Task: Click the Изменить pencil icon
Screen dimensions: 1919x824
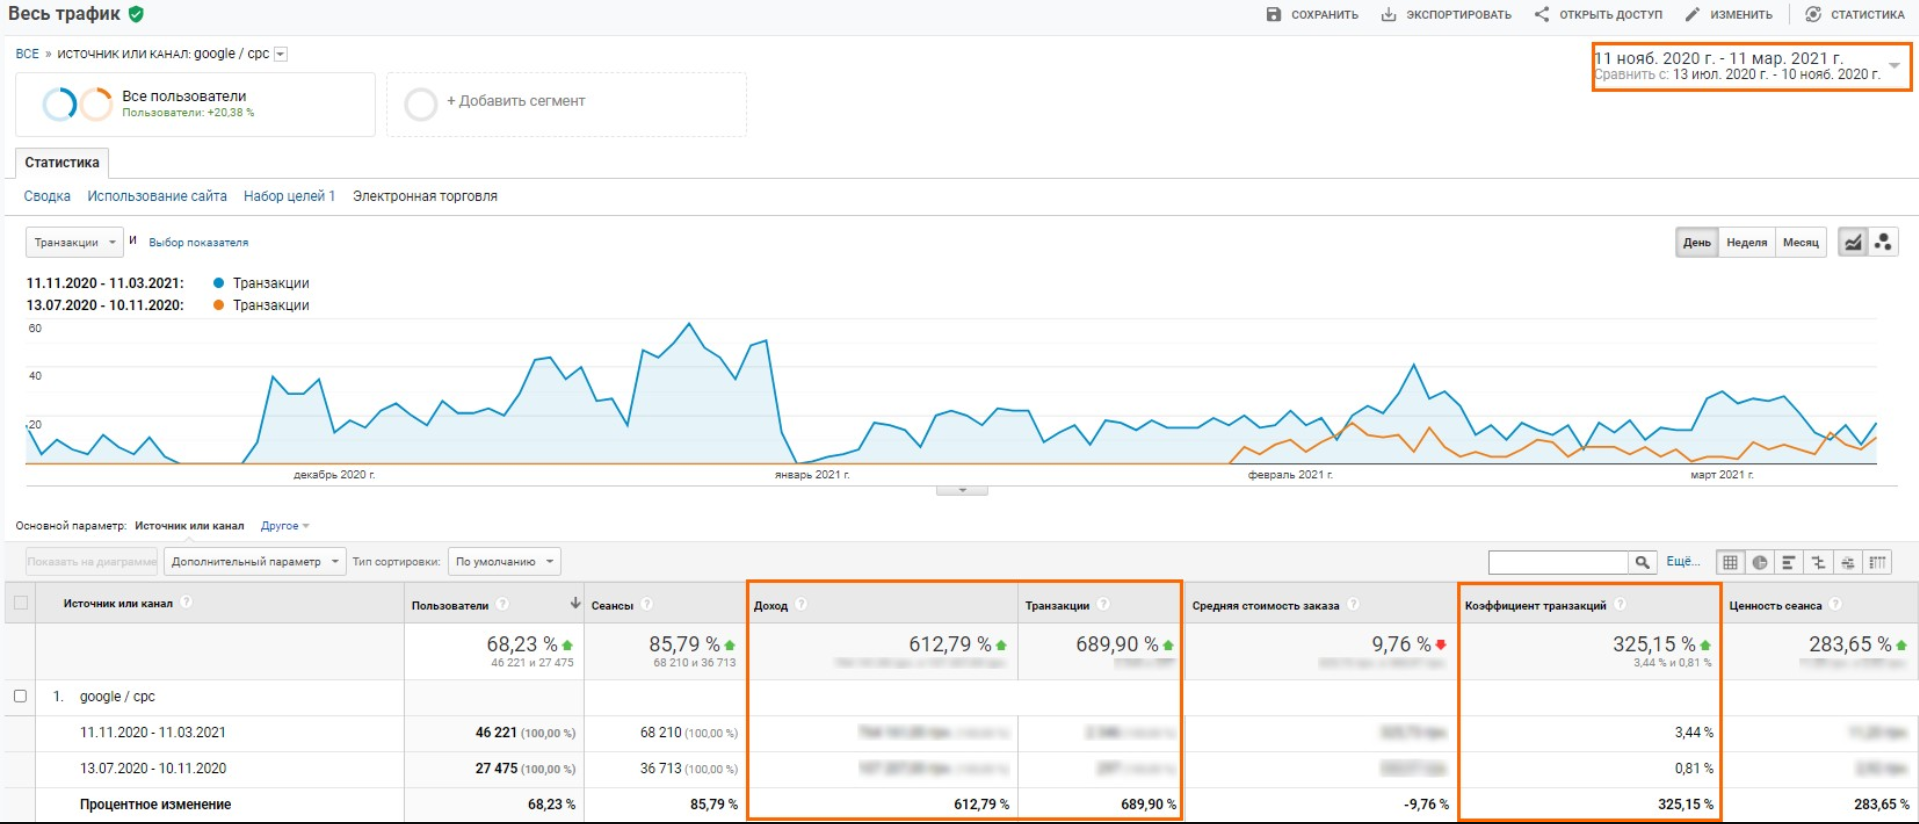Action: [1692, 15]
